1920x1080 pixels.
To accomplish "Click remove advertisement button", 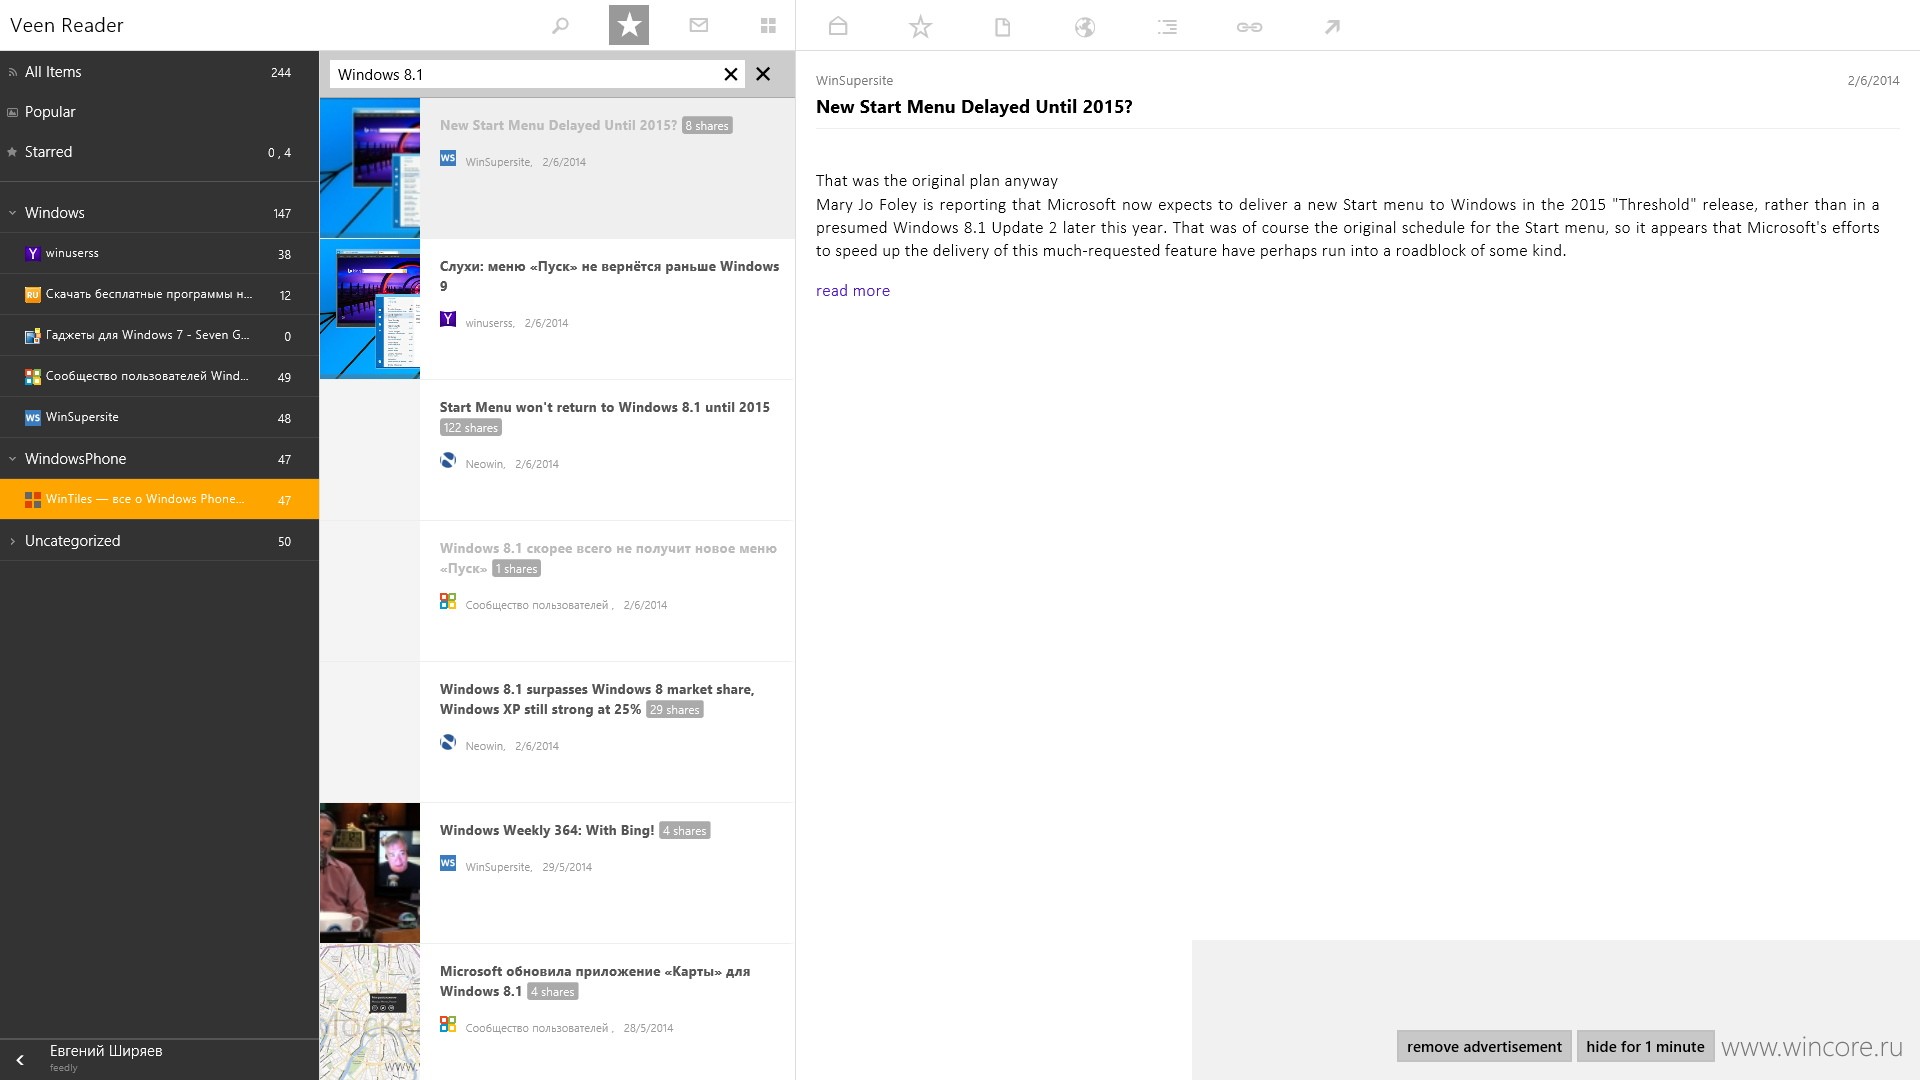I will tap(1484, 1047).
